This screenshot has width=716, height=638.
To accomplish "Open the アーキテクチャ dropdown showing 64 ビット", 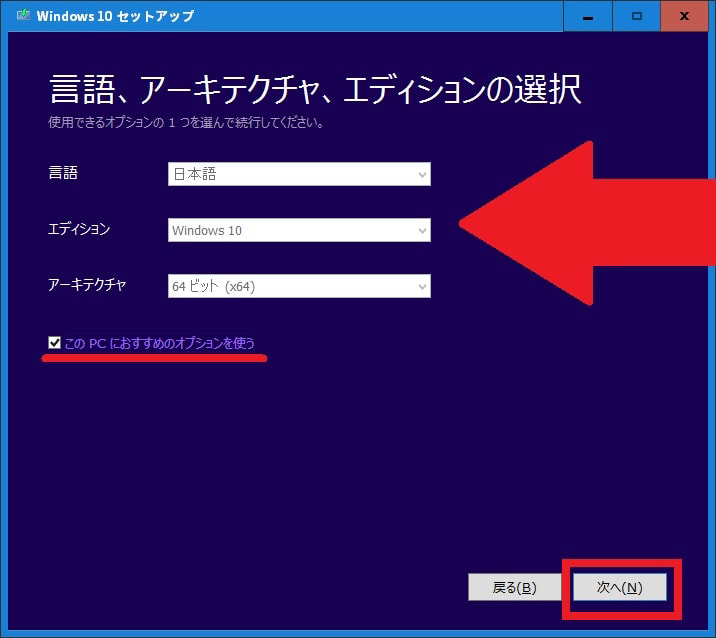I will (299, 286).
